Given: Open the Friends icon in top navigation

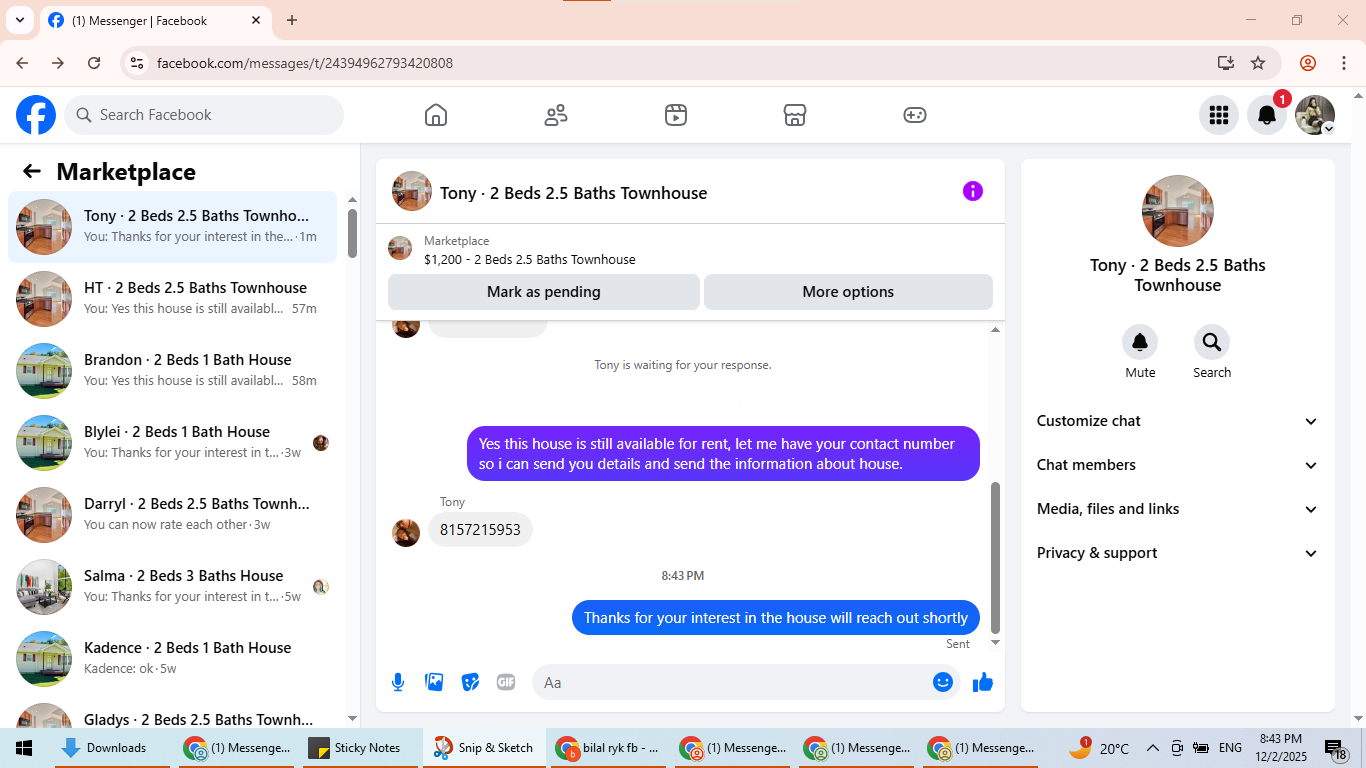Looking at the screenshot, I should point(556,115).
